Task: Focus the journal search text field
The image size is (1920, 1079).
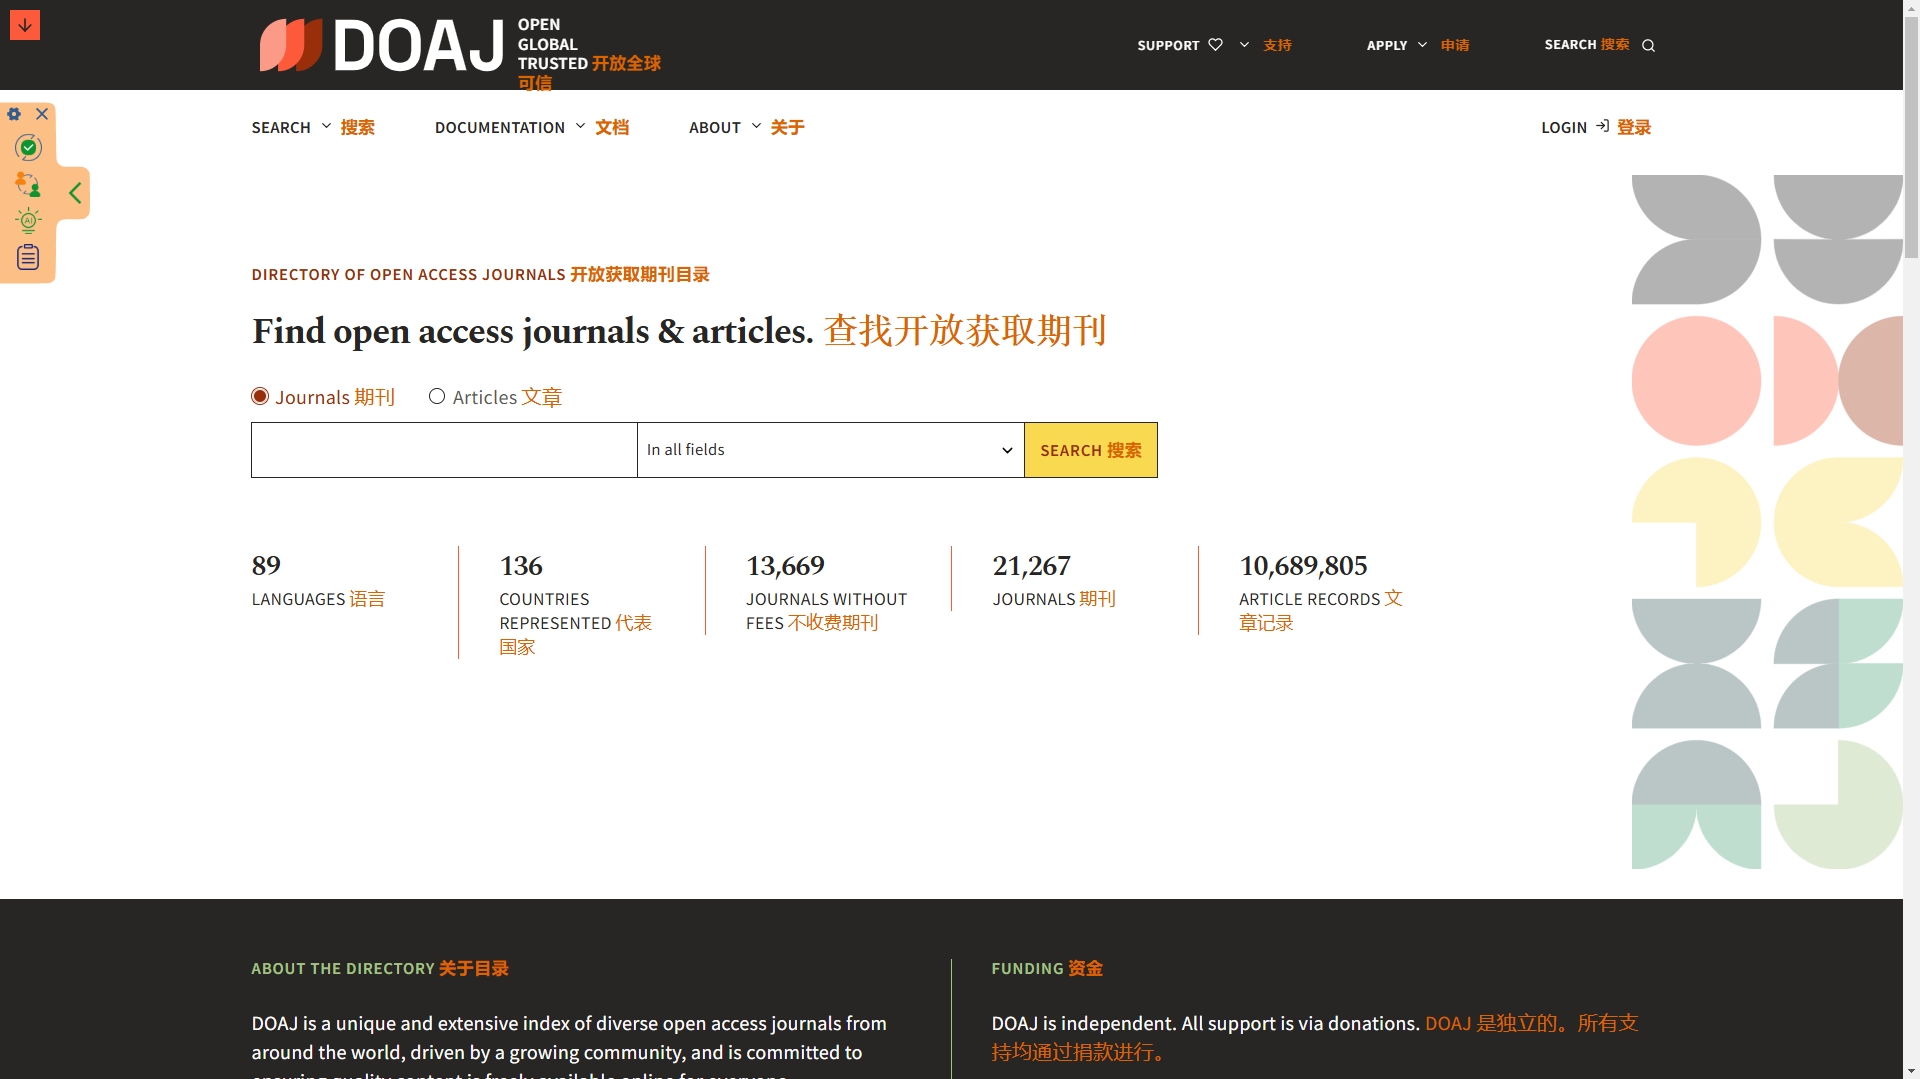Action: pyautogui.click(x=444, y=450)
